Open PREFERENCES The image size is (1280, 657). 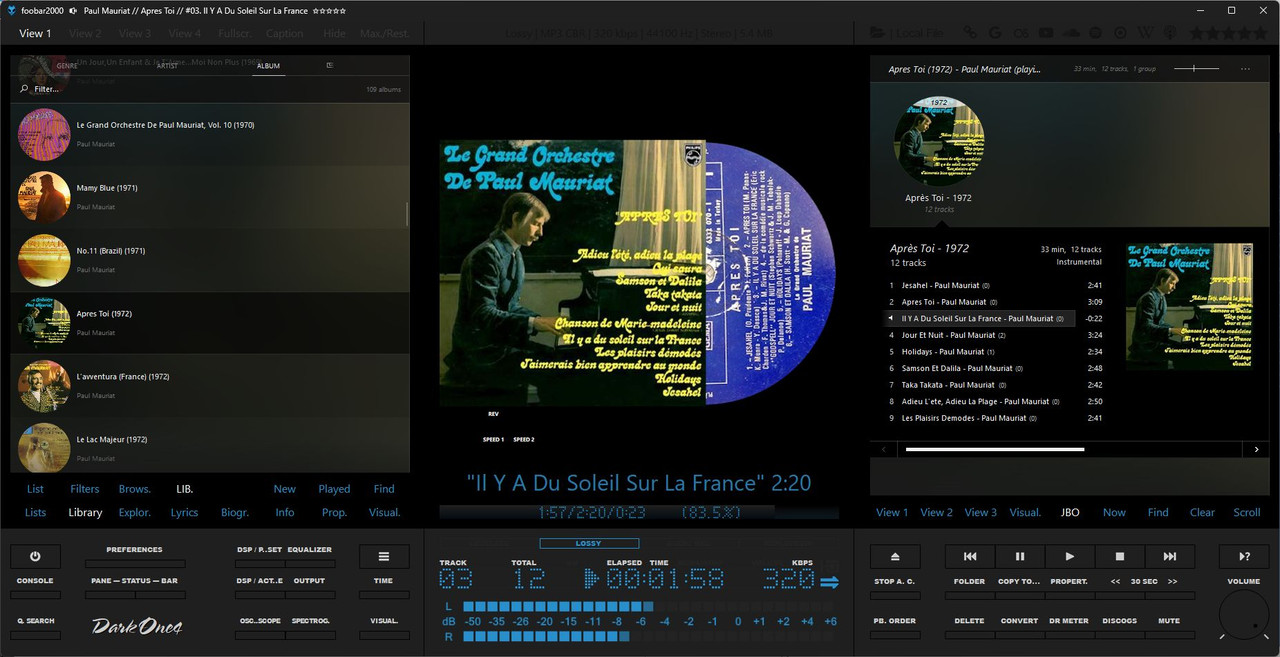tap(135, 550)
